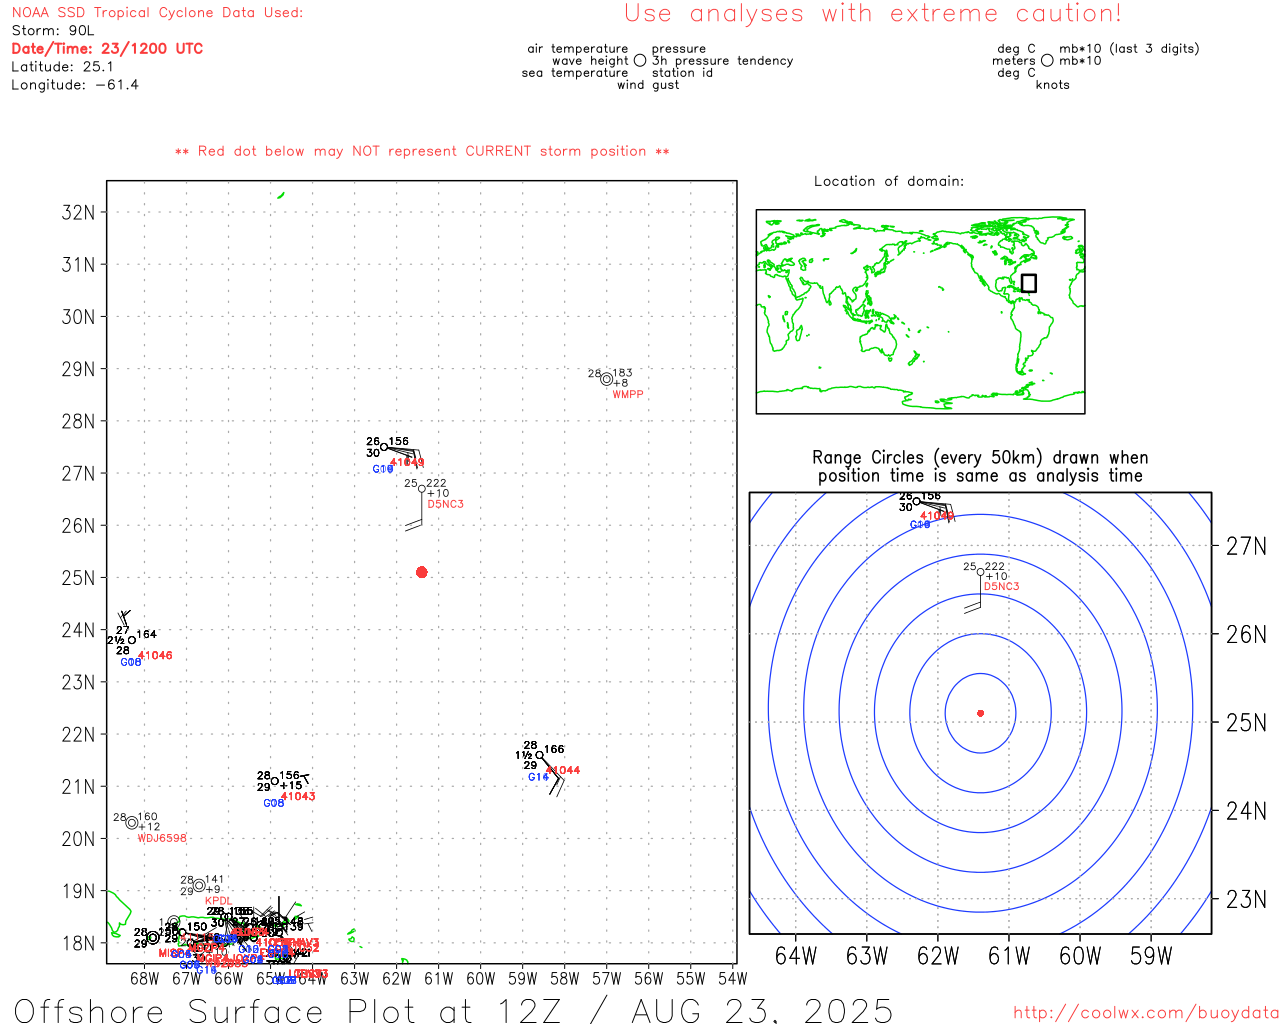Click WMPP station circle marker

[x=606, y=379]
